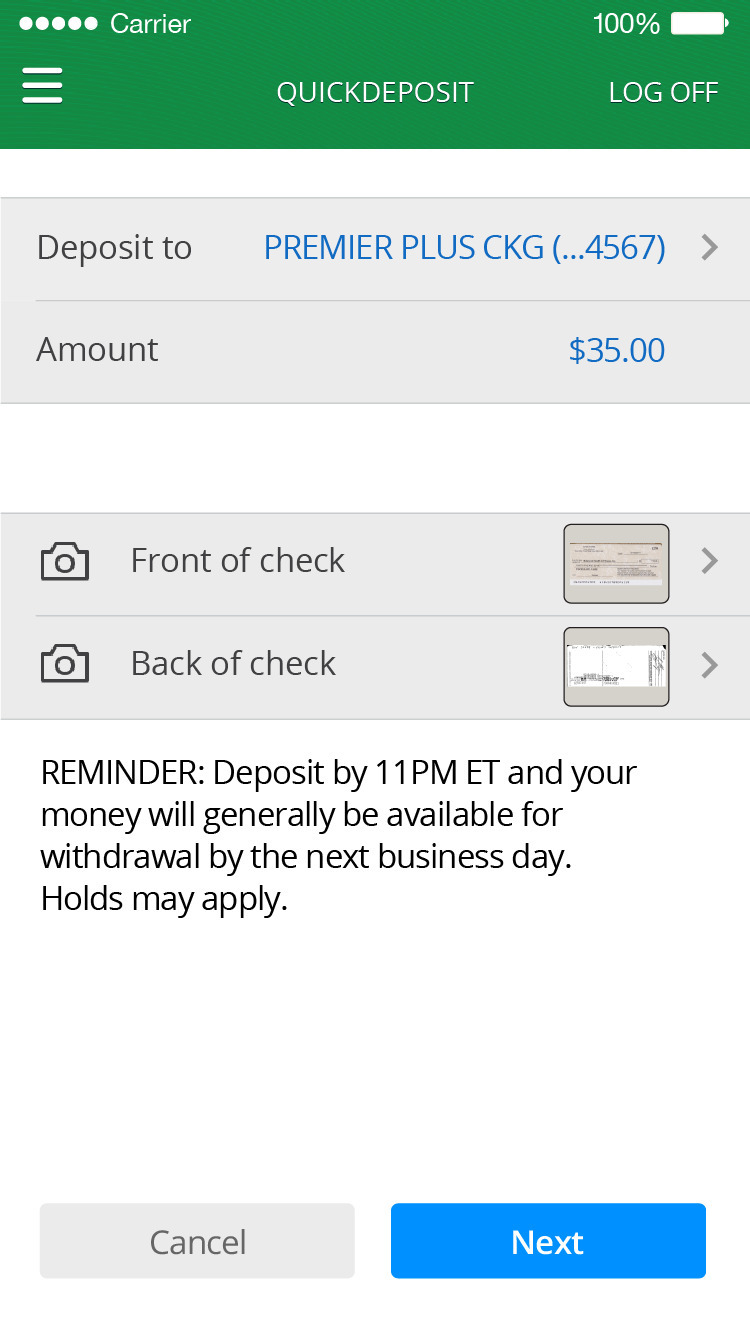750x1334 pixels.
Task: Expand the Deposit to account chevron
Action: 710,248
